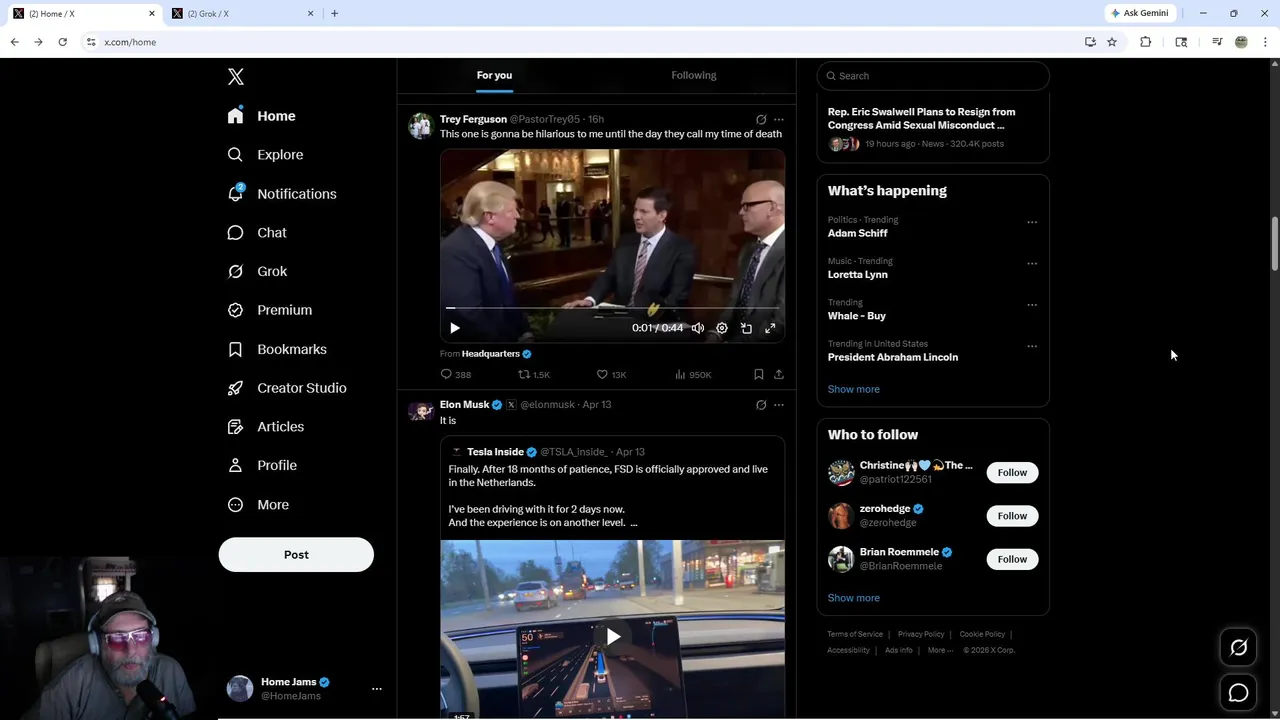Screen dimensions: 1280x720
Task: Like Trey Ferguson's post
Action: [611, 375]
